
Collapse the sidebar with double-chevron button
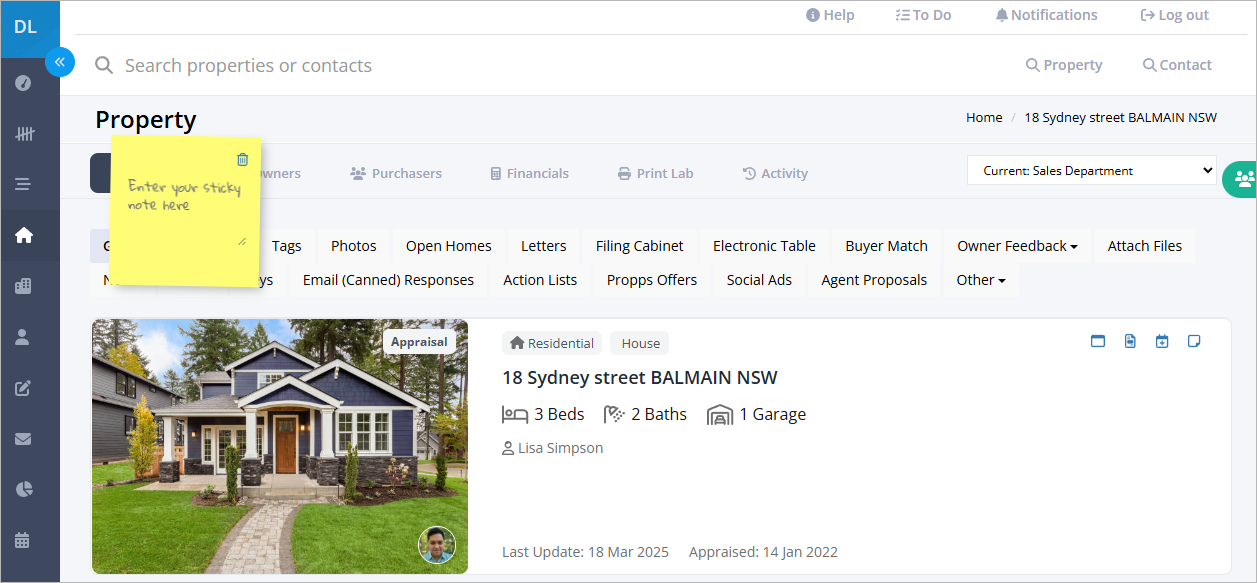click(x=60, y=62)
